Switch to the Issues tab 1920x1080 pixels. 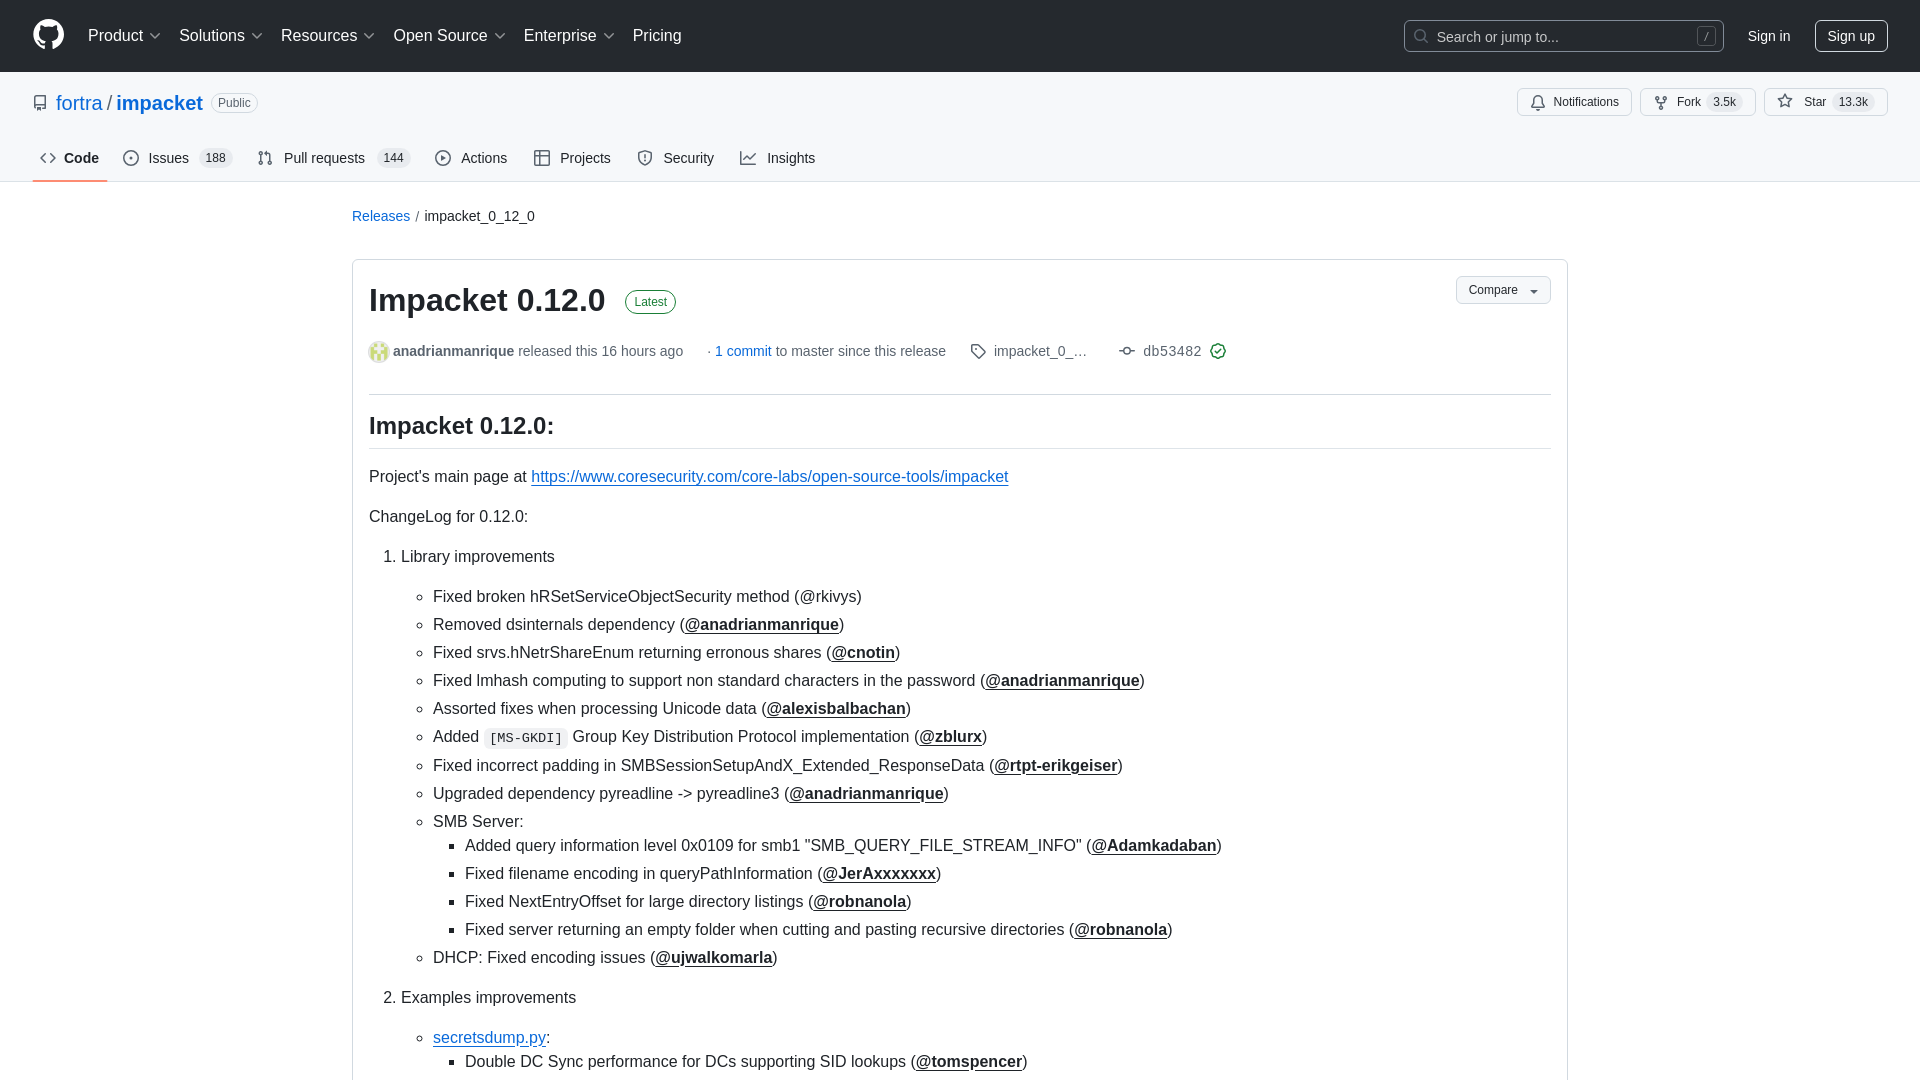click(178, 158)
